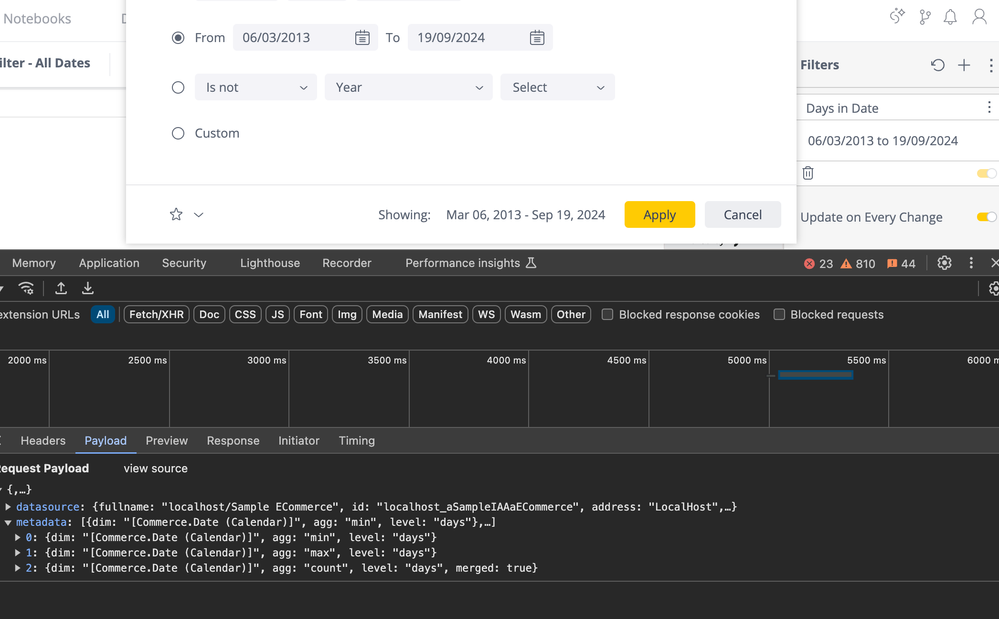The width and height of the screenshot is (999, 619).
Task: Click the notifications bell icon
Action: coord(951,18)
